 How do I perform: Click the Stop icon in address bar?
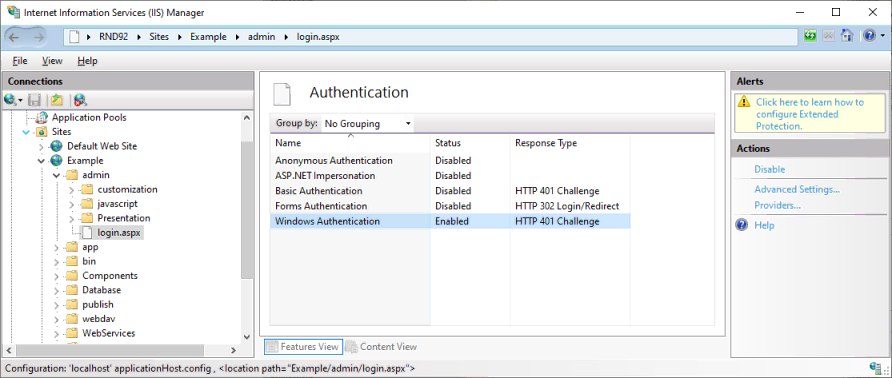coord(828,36)
